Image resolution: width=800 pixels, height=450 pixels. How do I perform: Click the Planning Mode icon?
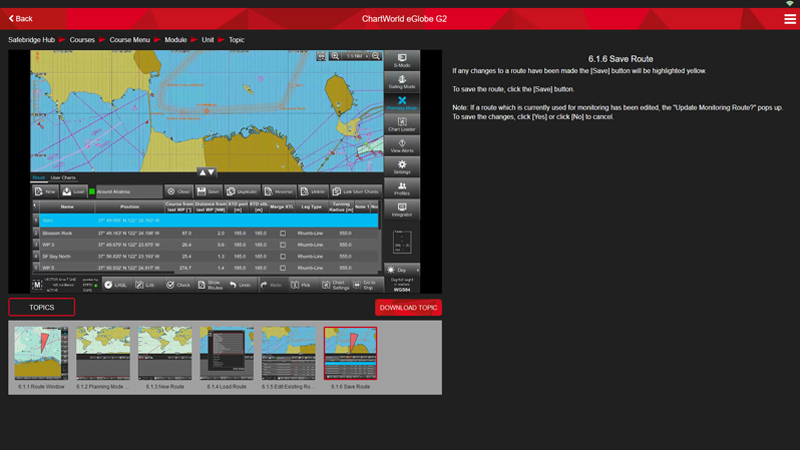pos(402,108)
